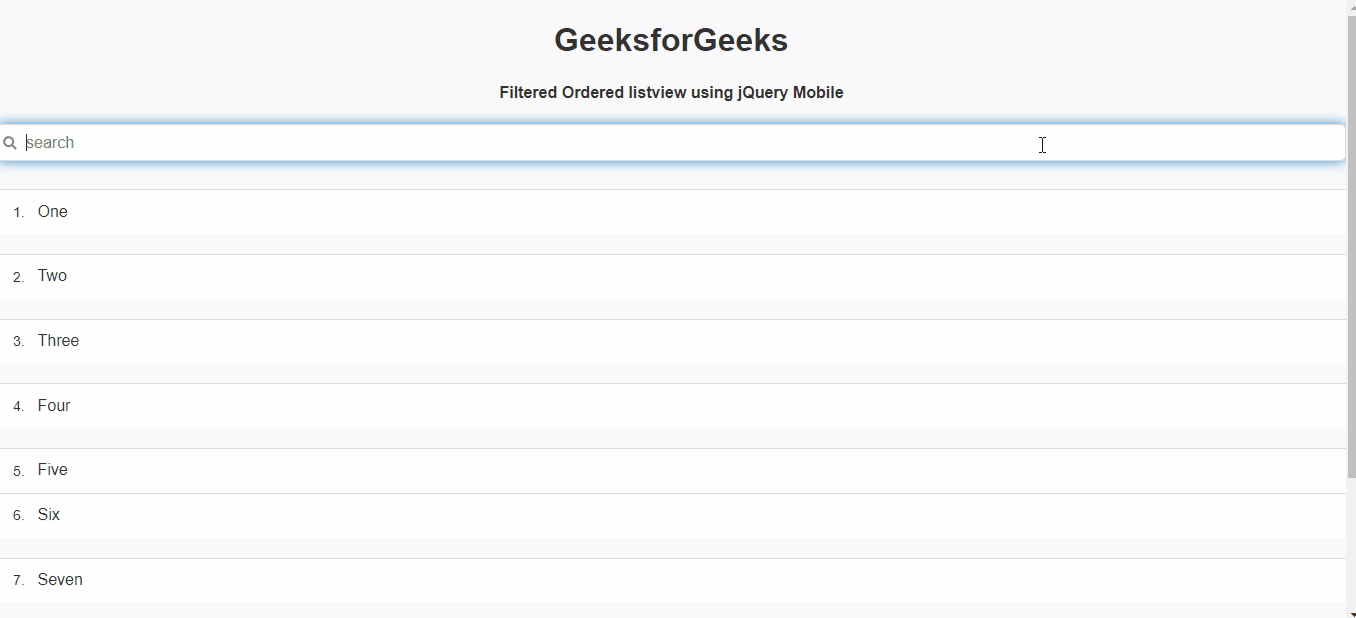Click the numeral 3. list marker
Viewport: 1356px width, 618px height.
click(19, 342)
